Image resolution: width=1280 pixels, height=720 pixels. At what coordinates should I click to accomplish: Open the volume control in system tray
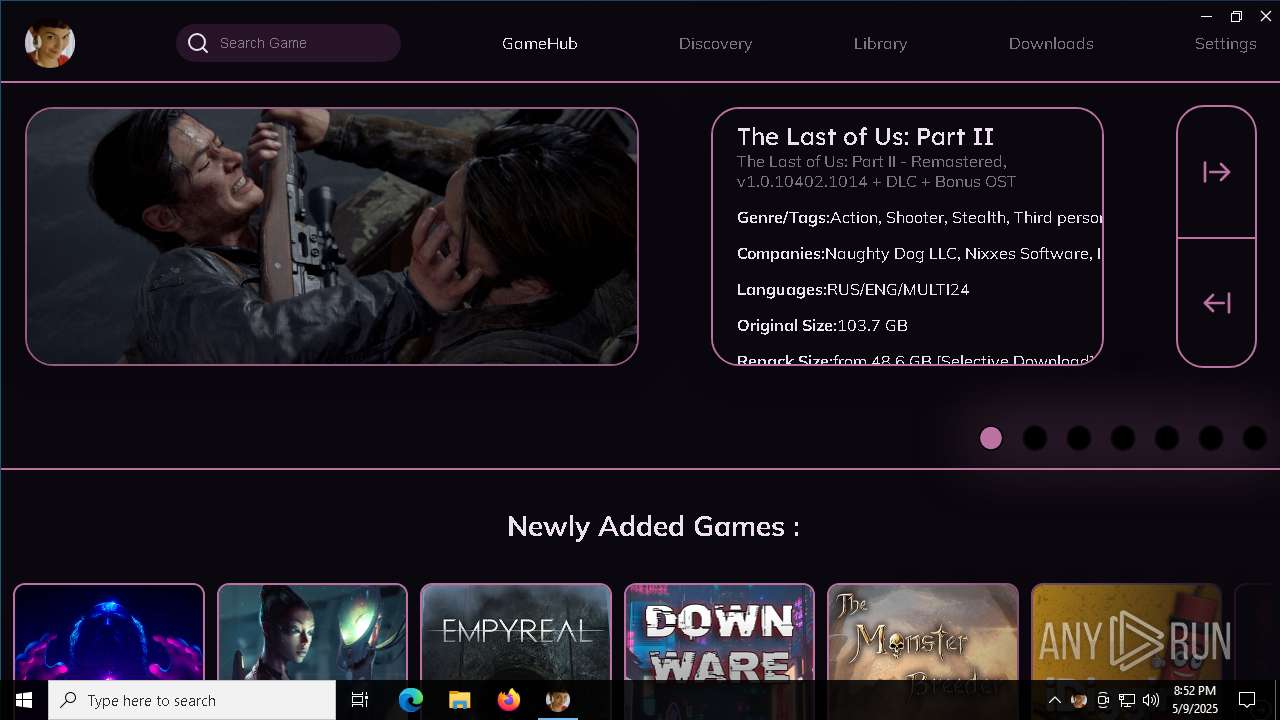pyautogui.click(x=1150, y=700)
